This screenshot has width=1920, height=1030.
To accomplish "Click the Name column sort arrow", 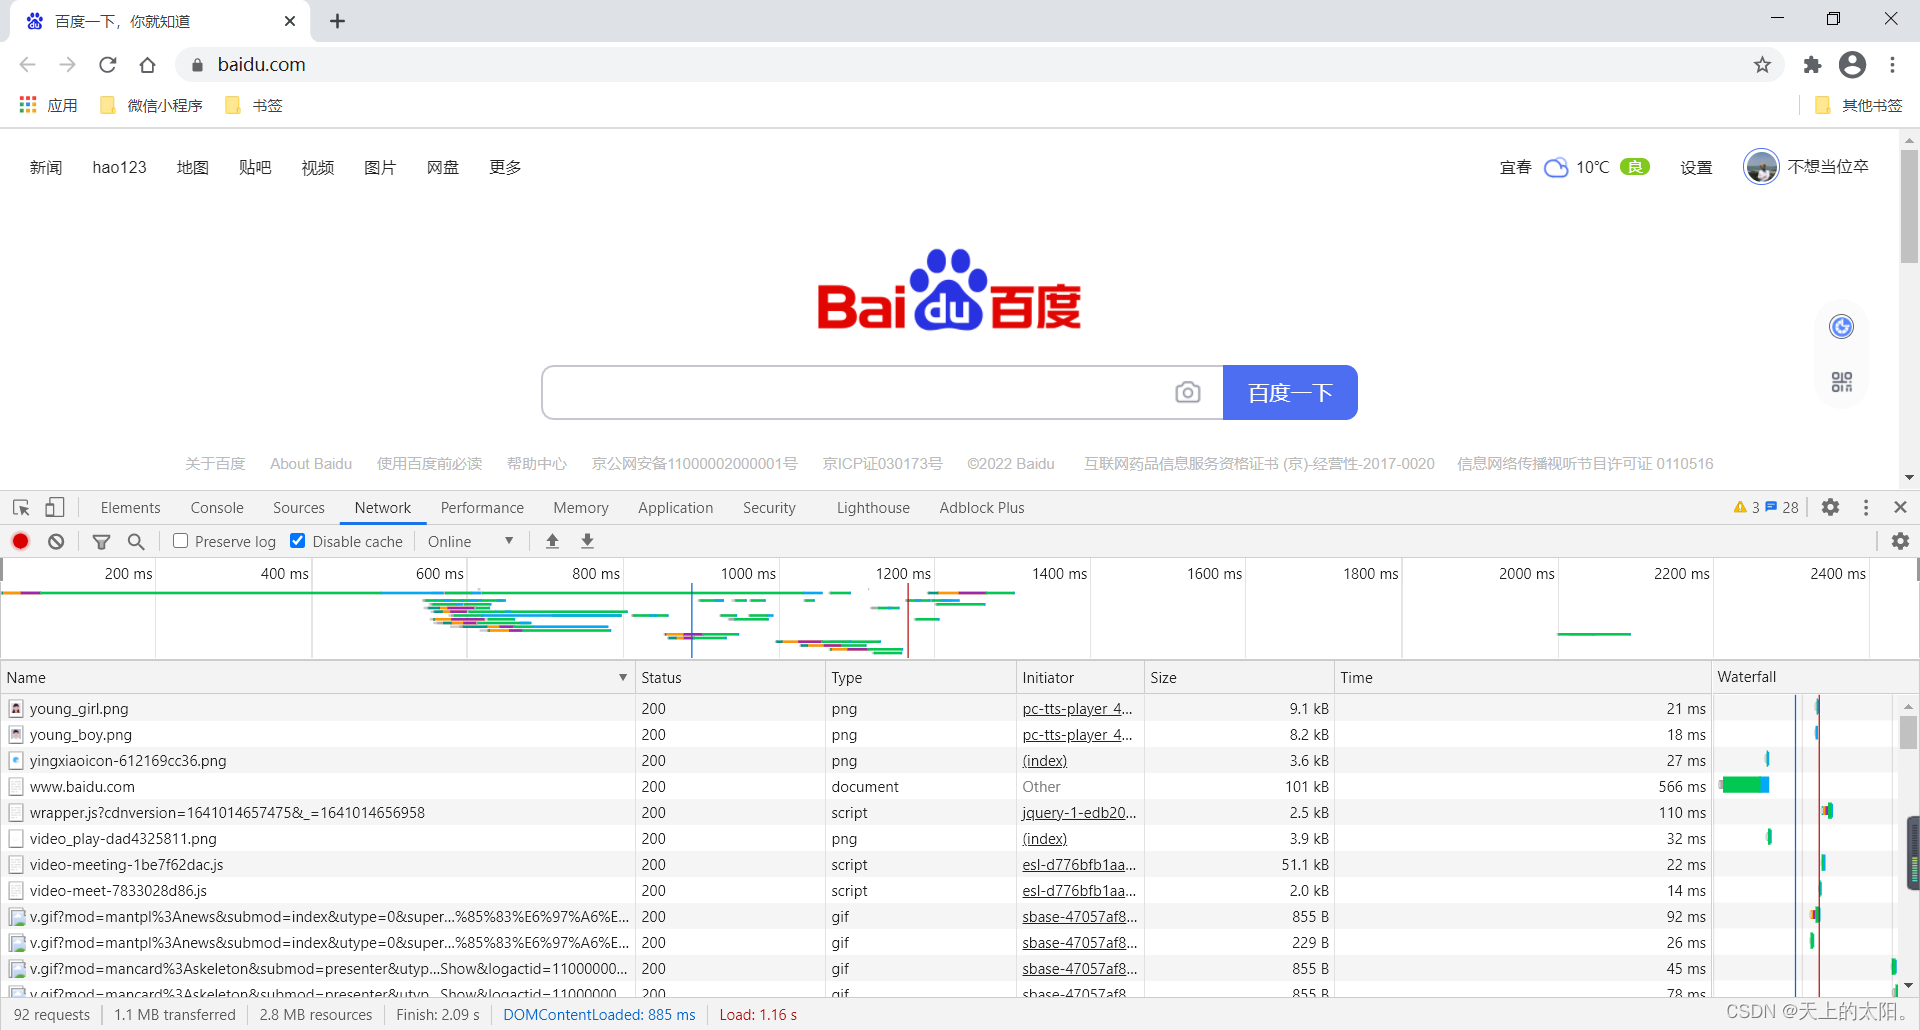I will coord(623,677).
